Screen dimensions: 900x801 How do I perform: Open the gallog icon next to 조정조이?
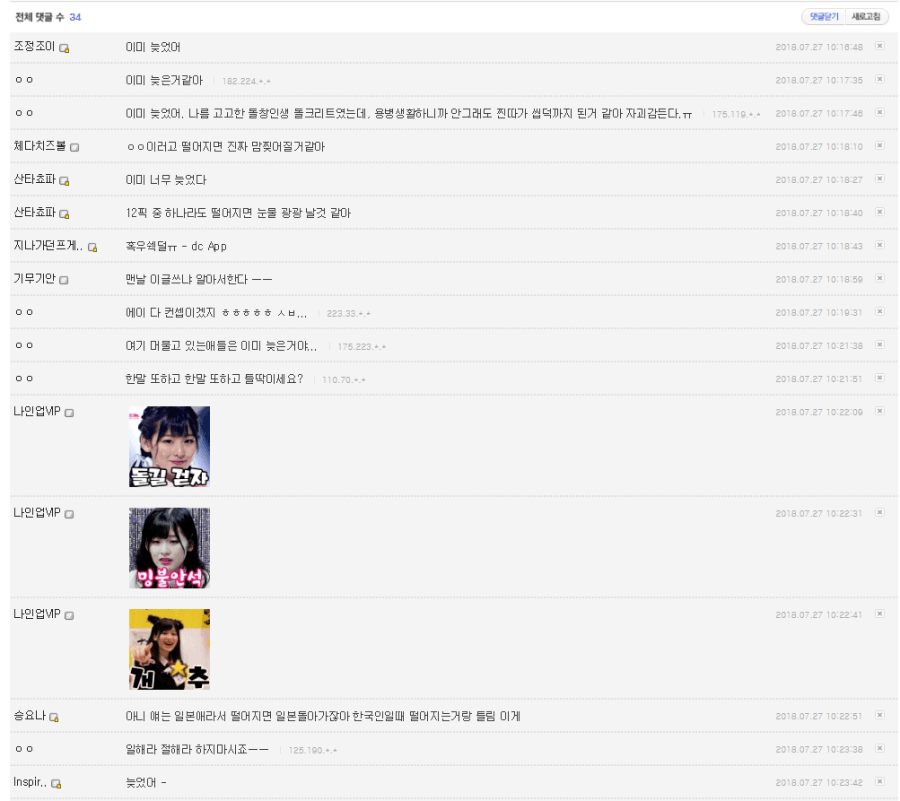65,48
